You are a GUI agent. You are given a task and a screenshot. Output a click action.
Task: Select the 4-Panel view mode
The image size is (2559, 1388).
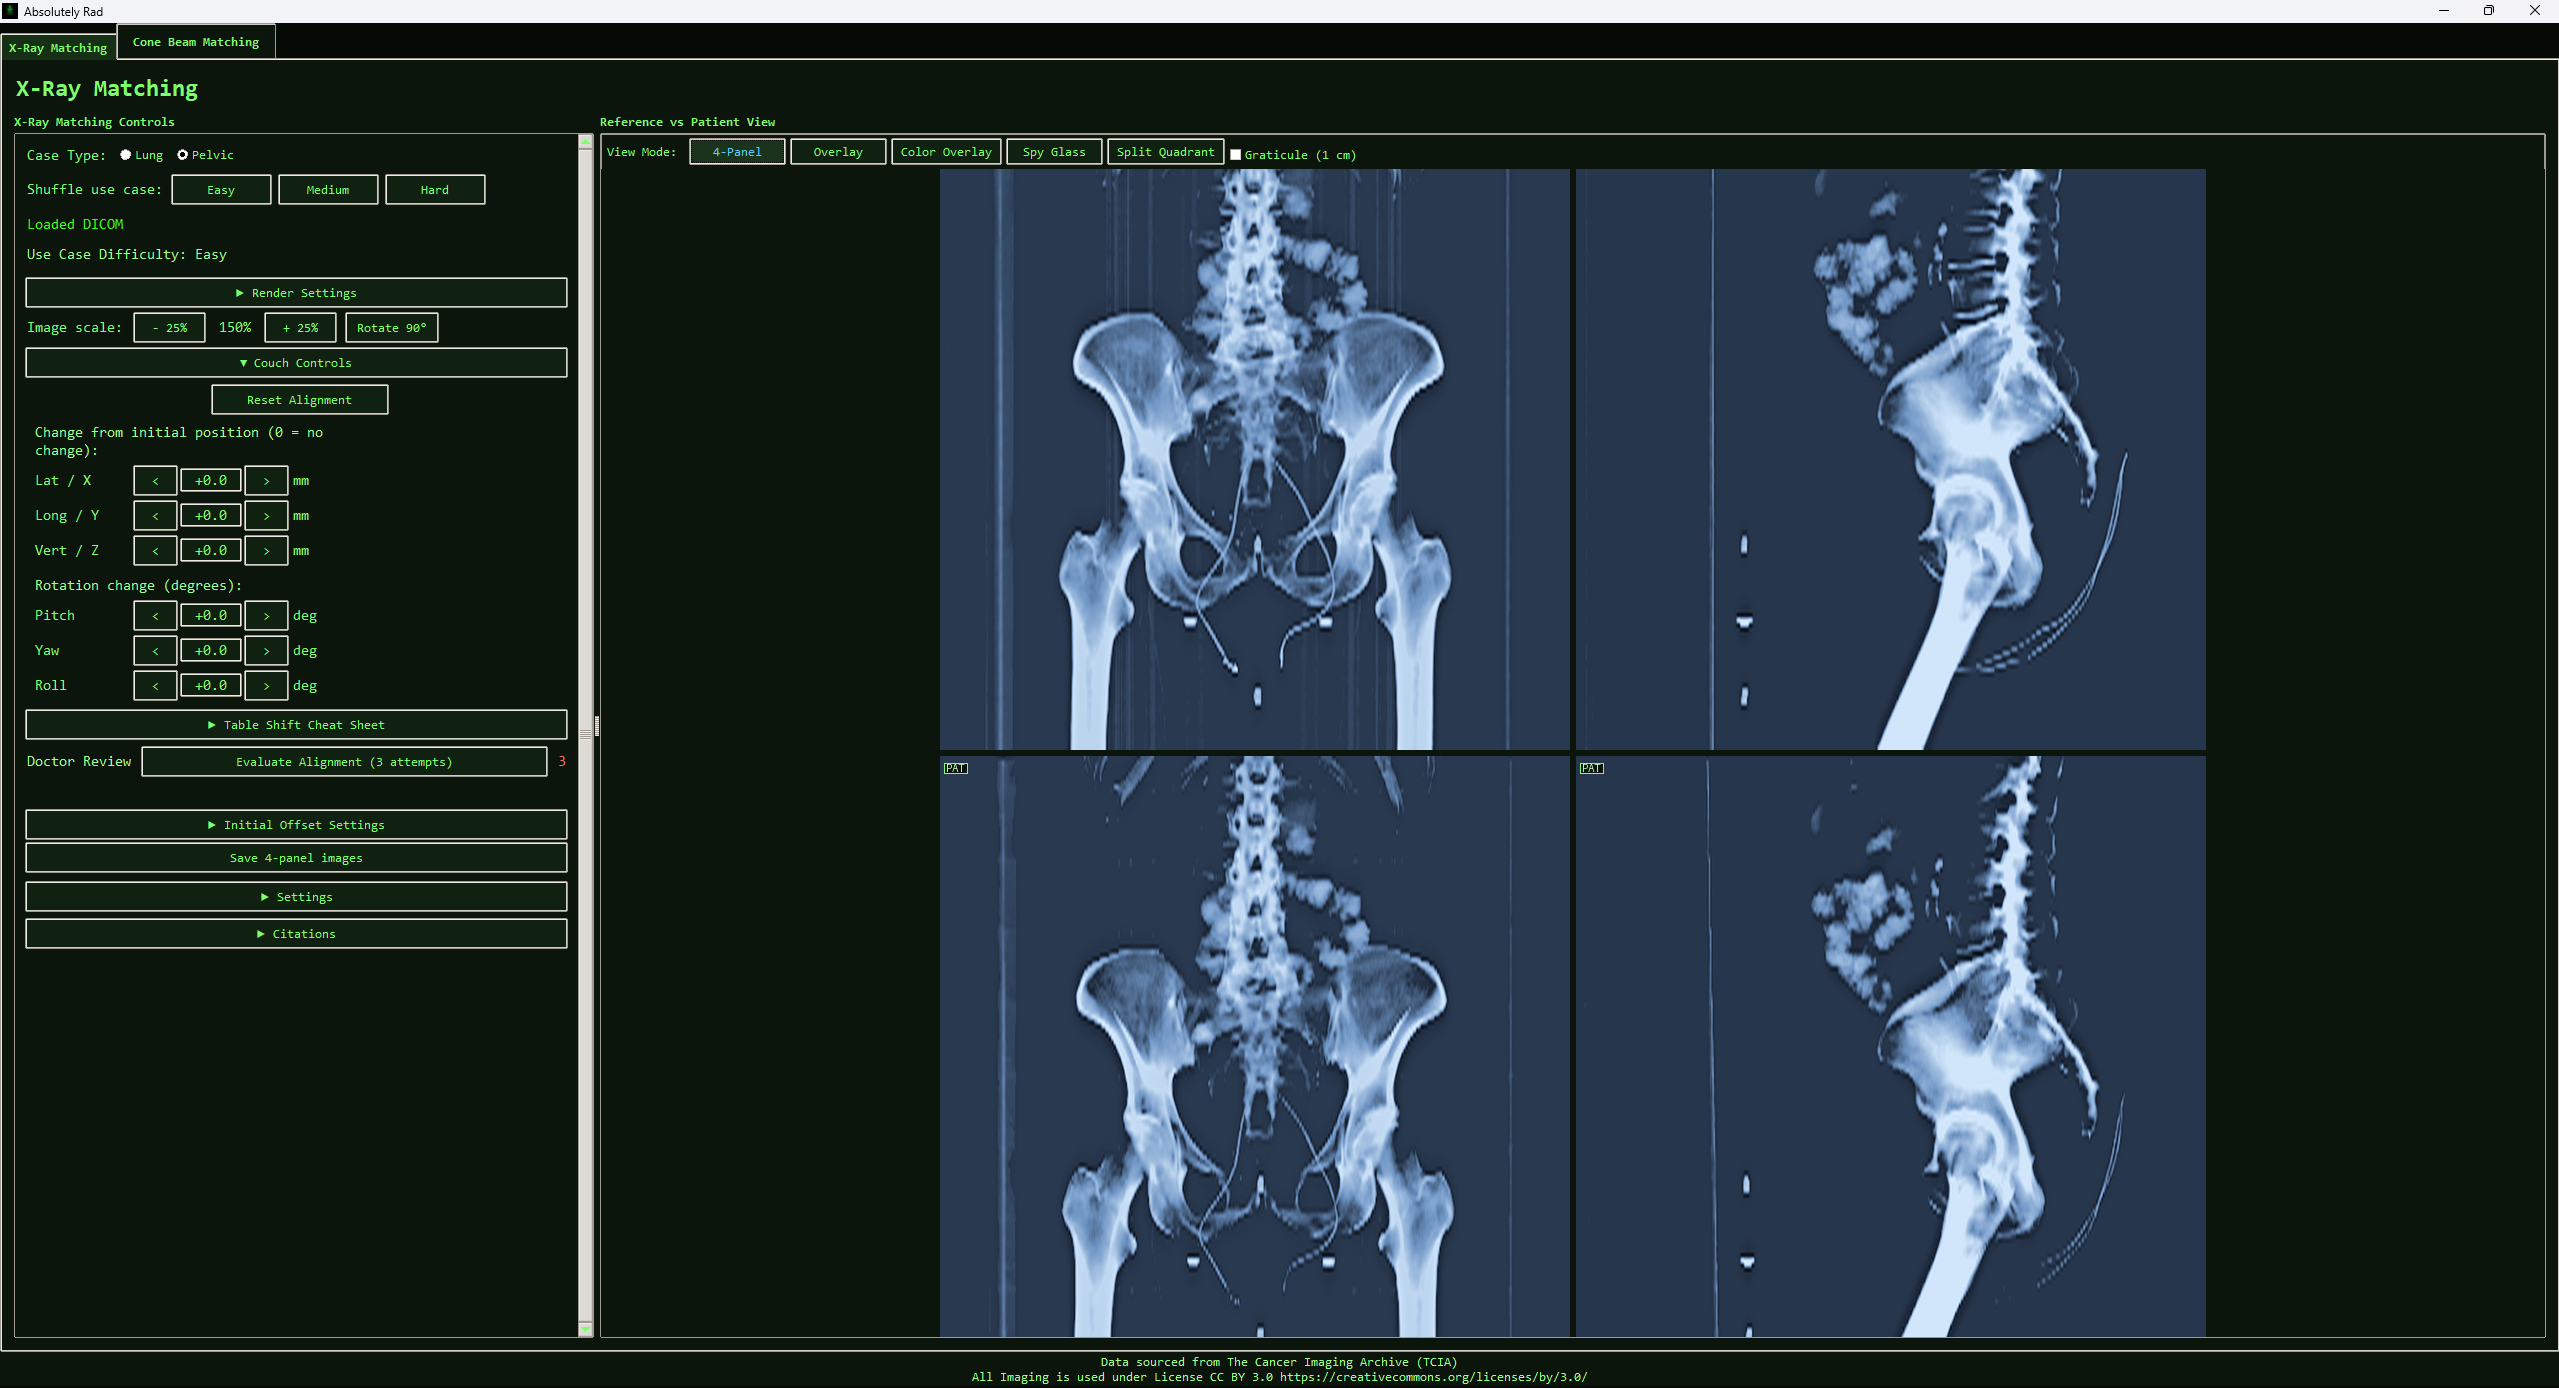point(736,151)
